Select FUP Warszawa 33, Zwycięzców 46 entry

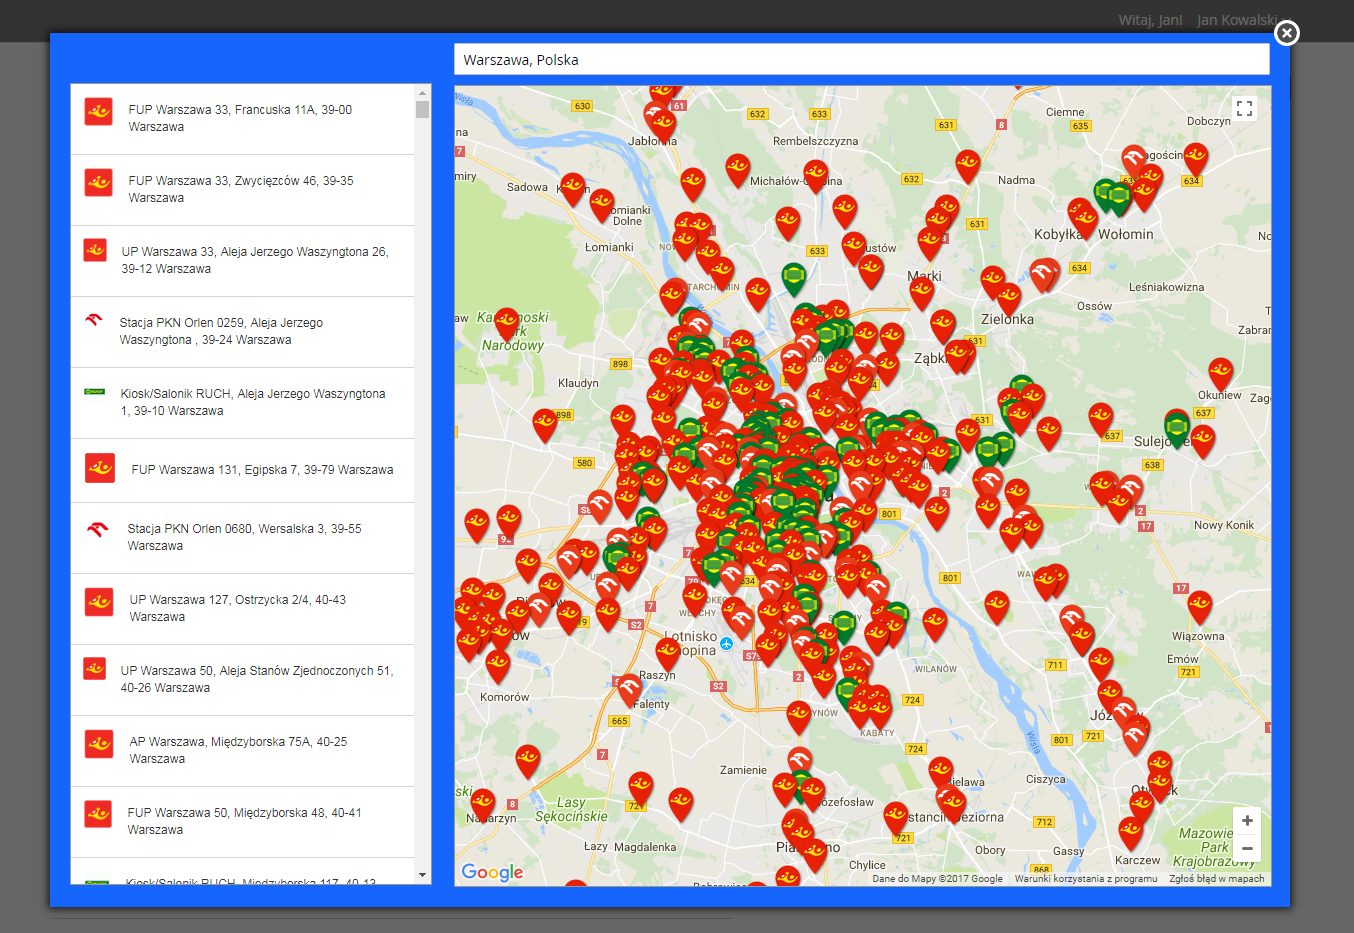243,190
